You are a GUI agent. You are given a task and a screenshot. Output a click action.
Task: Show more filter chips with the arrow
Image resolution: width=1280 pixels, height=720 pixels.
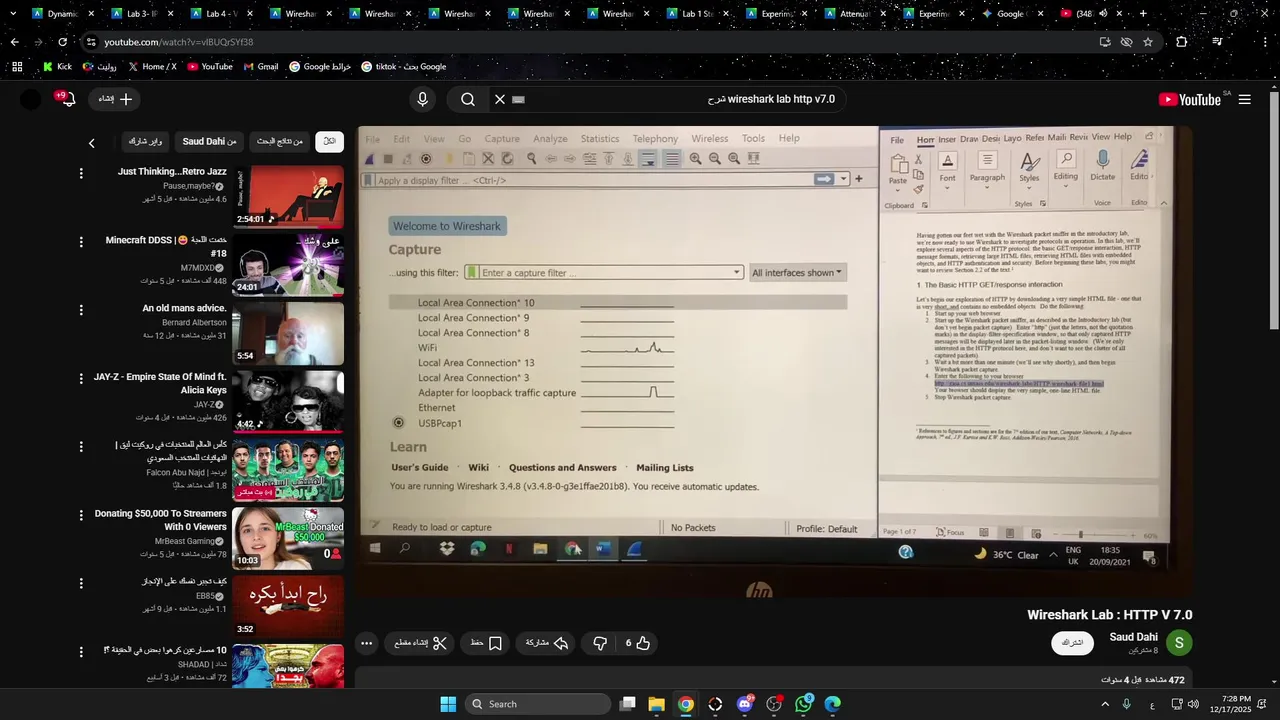(x=91, y=143)
